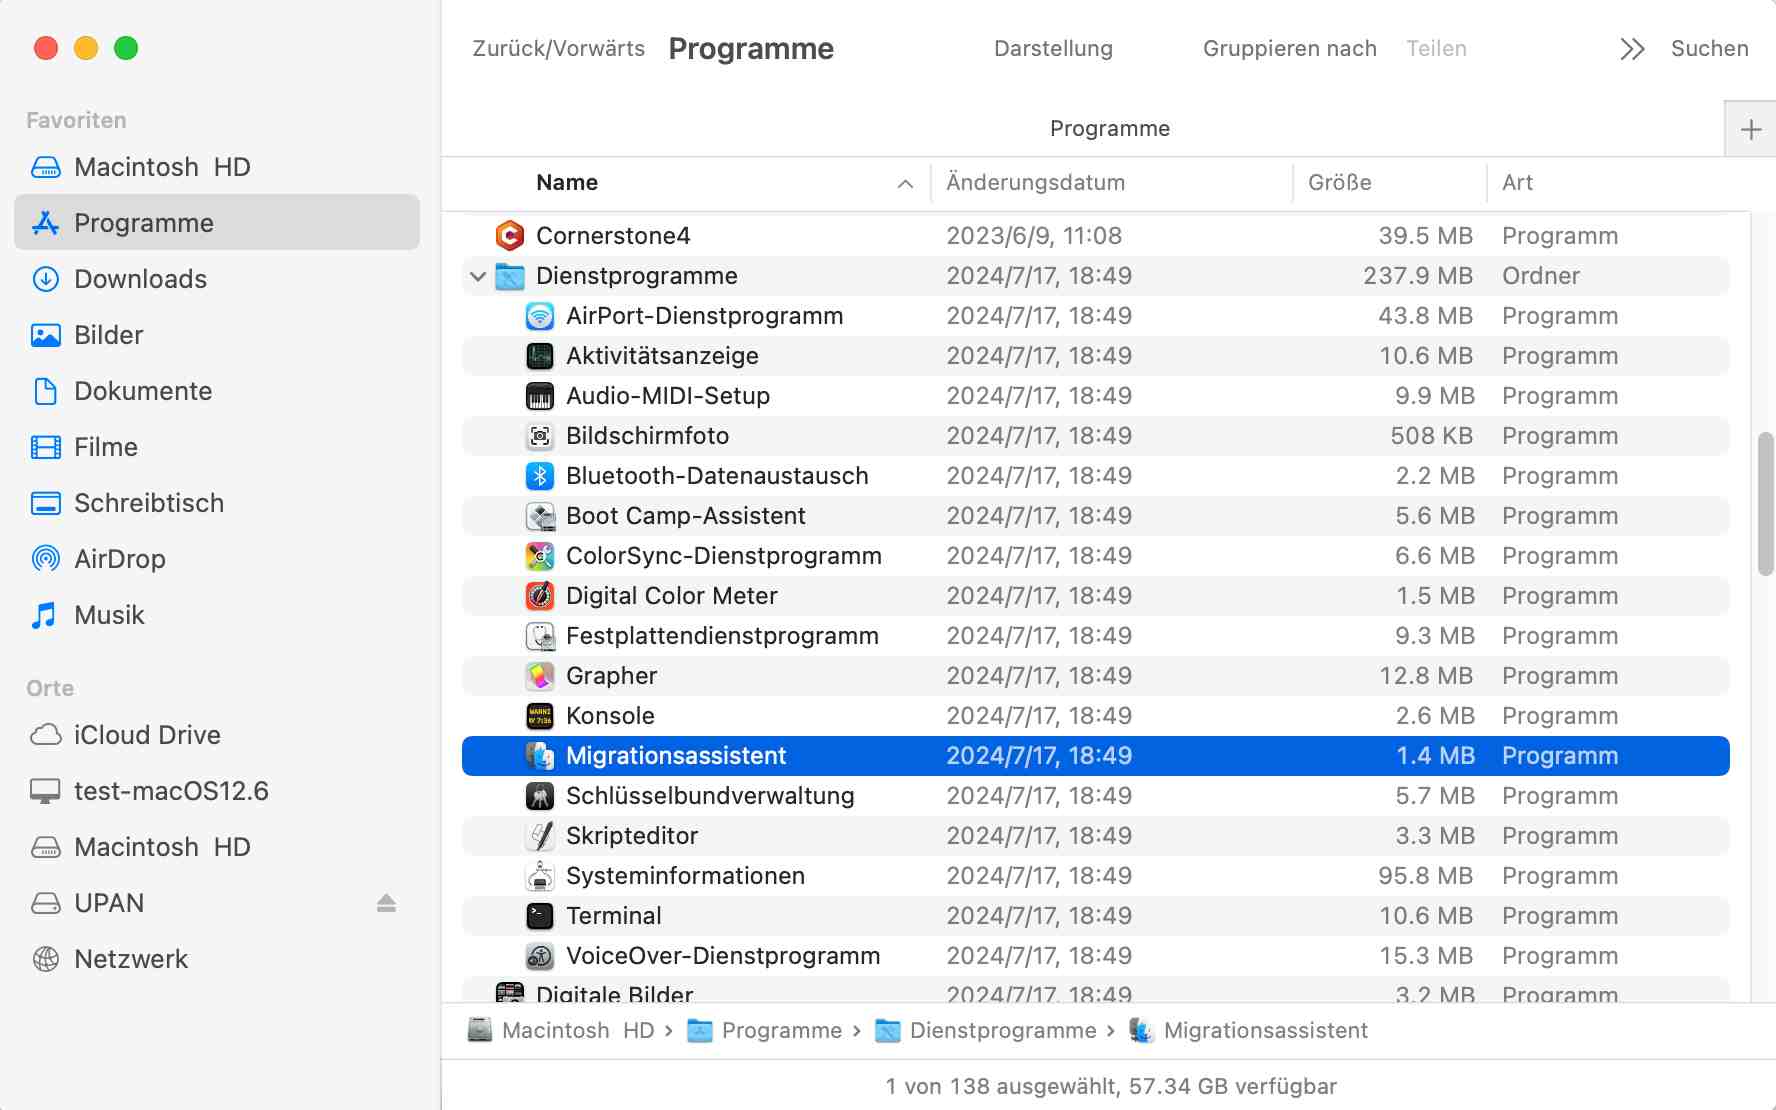Click the Festplattendienstprogramm icon
The height and width of the screenshot is (1110, 1776).
(540, 636)
